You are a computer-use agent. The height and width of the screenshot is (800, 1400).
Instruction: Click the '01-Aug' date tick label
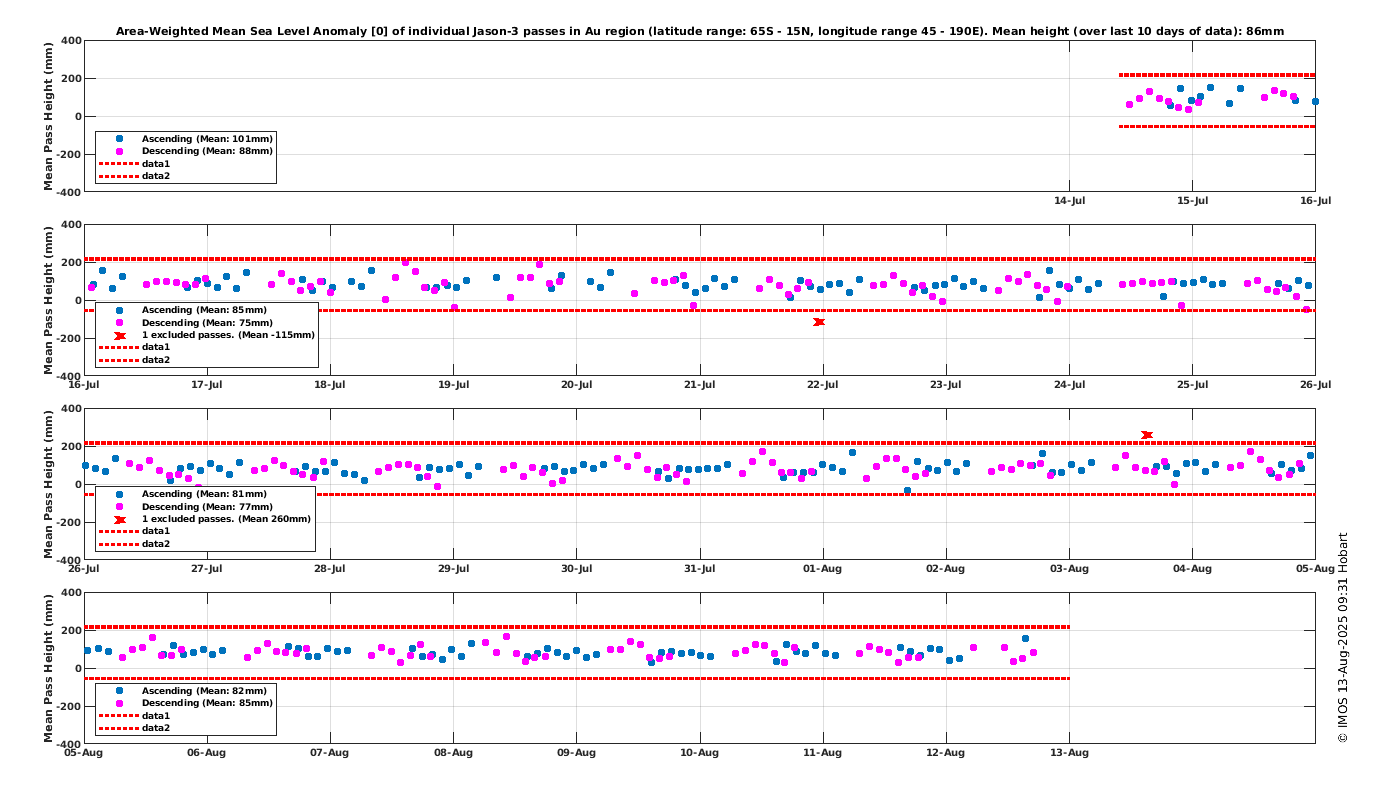click(x=822, y=569)
